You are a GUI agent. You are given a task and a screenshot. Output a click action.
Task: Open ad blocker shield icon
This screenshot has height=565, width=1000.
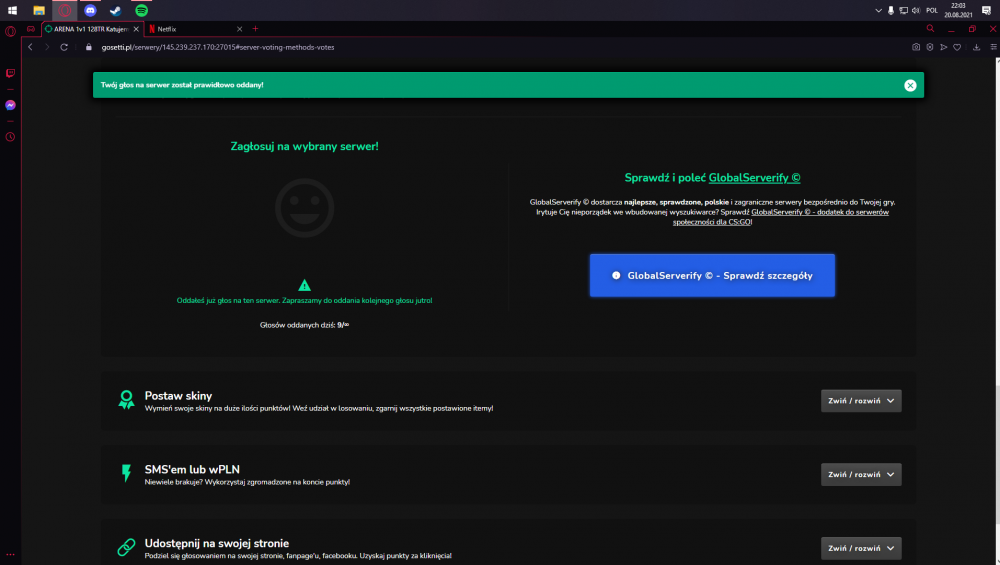(930, 47)
